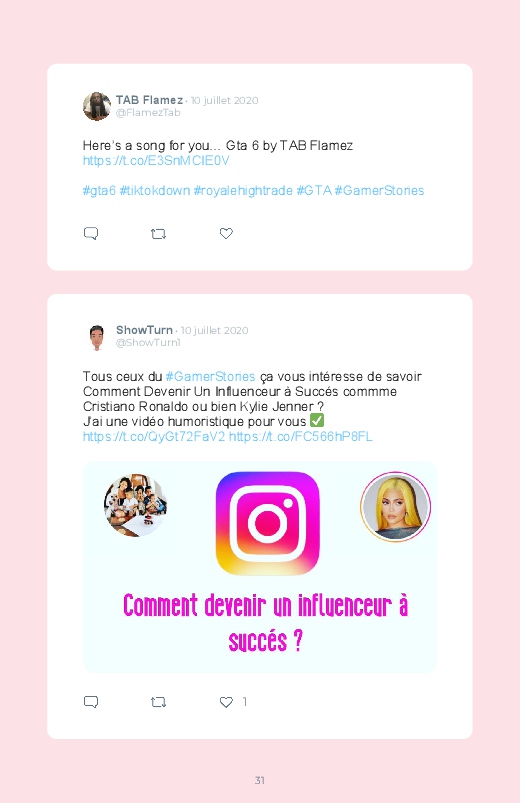Click reply icon on TAB Flamez tweet
This screenshot has height=803, width=520.
tap(91, 234)
